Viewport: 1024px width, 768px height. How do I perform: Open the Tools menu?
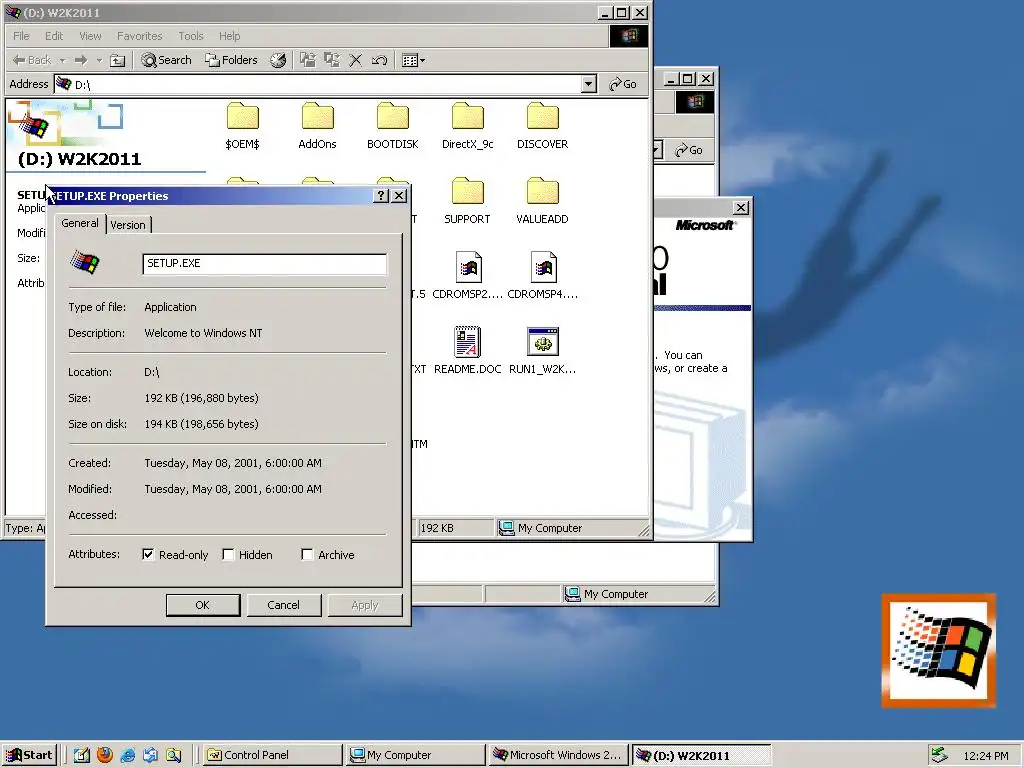[x=191, y=36]
